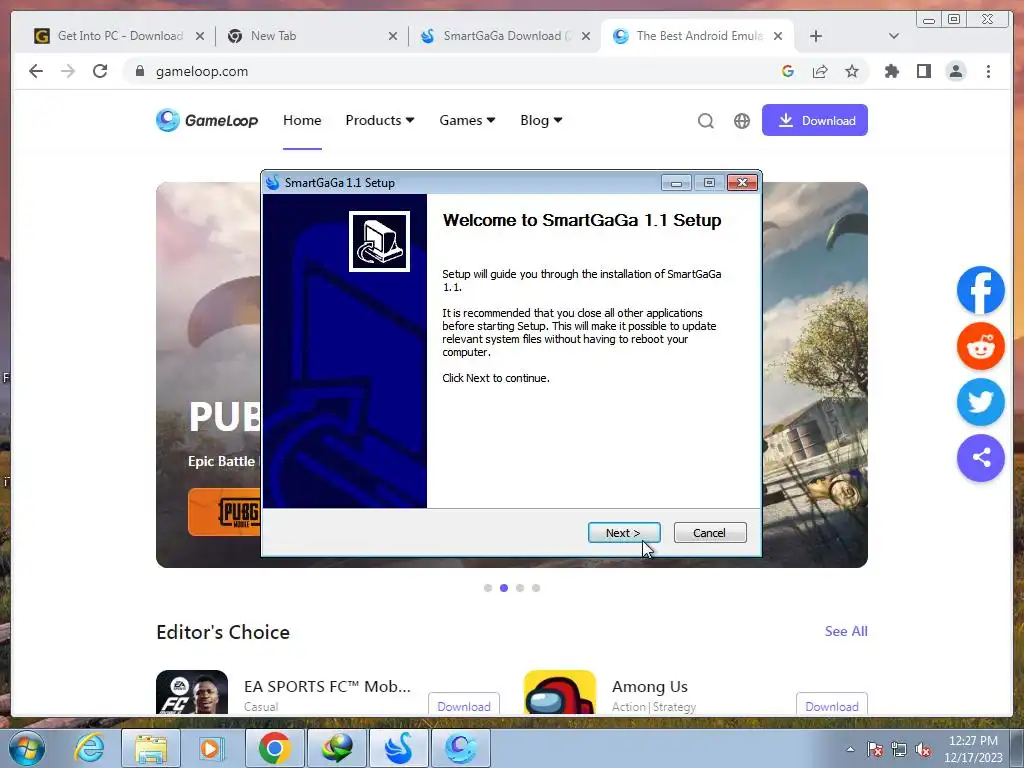Share page on Twitter
1024x768 pixels.
tap(980, 402)
